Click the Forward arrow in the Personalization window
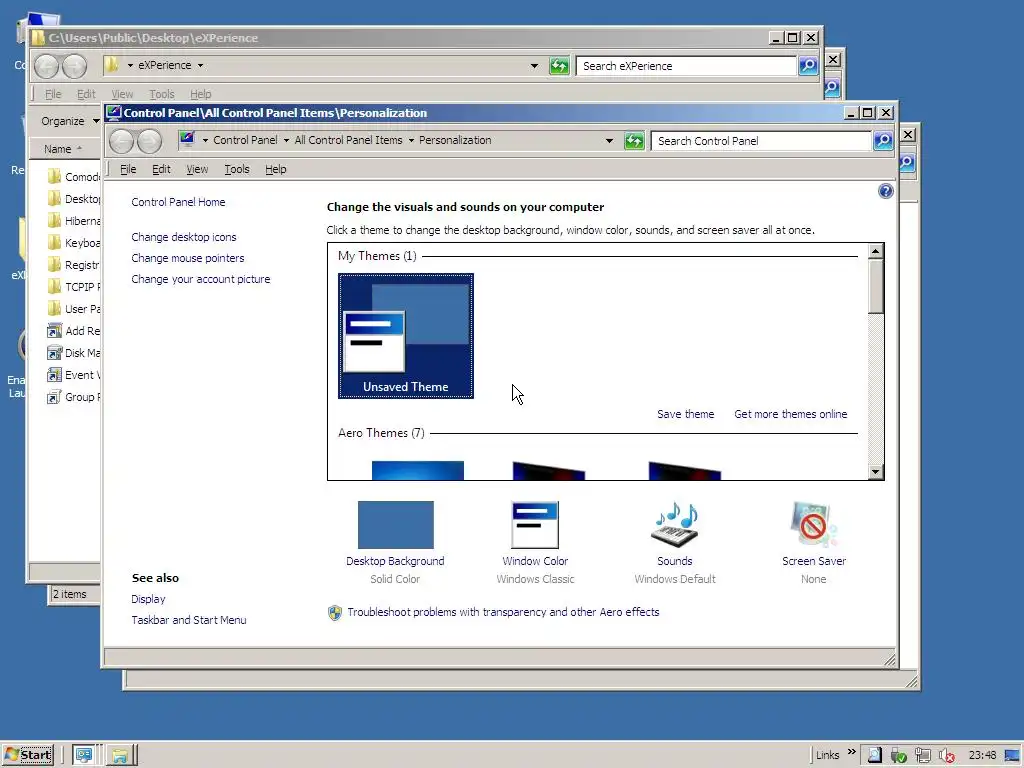Image resolution: width=1024 pixels, height=768 pixels. click(x=150, y=141)
